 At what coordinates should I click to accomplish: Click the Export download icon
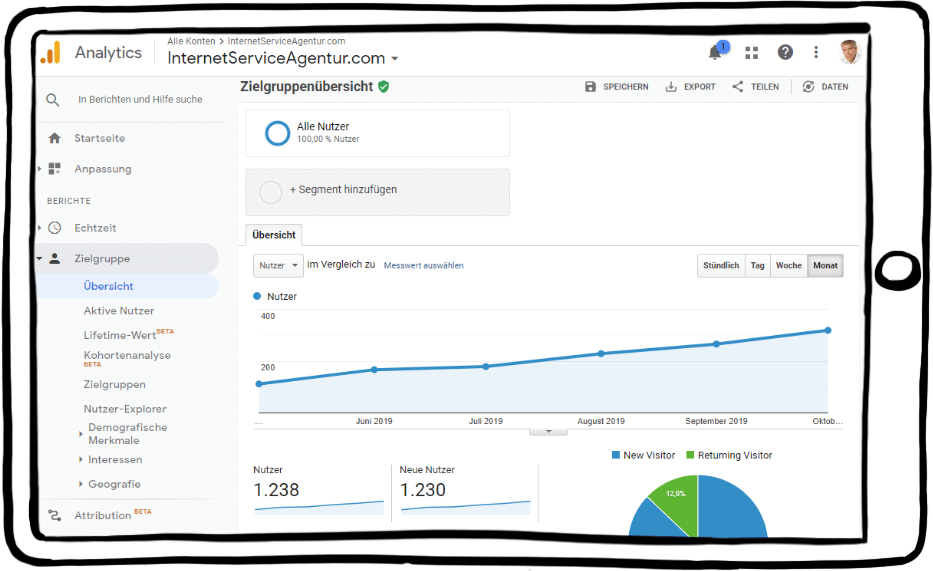pos(671,87)
